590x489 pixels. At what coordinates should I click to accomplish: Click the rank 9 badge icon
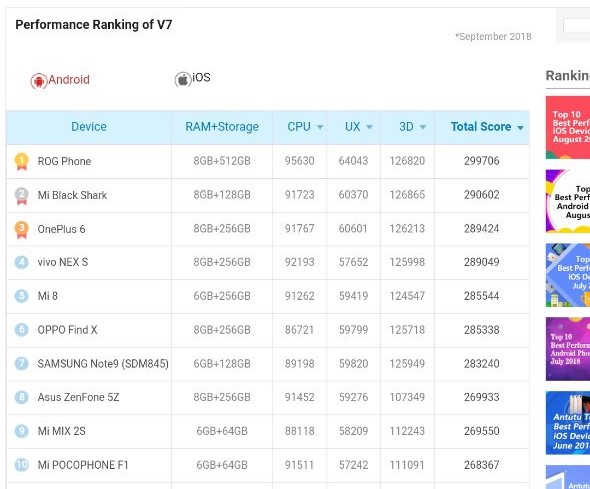point(21,431)
